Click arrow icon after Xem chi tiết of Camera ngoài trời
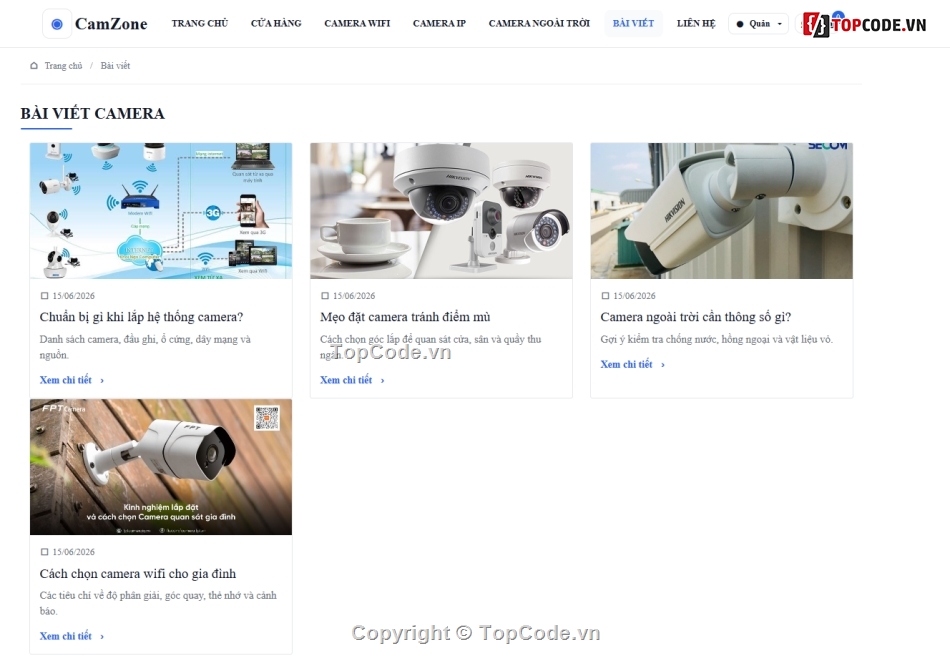The height and width of the screenshot is (666, 950). click(663, 365)
